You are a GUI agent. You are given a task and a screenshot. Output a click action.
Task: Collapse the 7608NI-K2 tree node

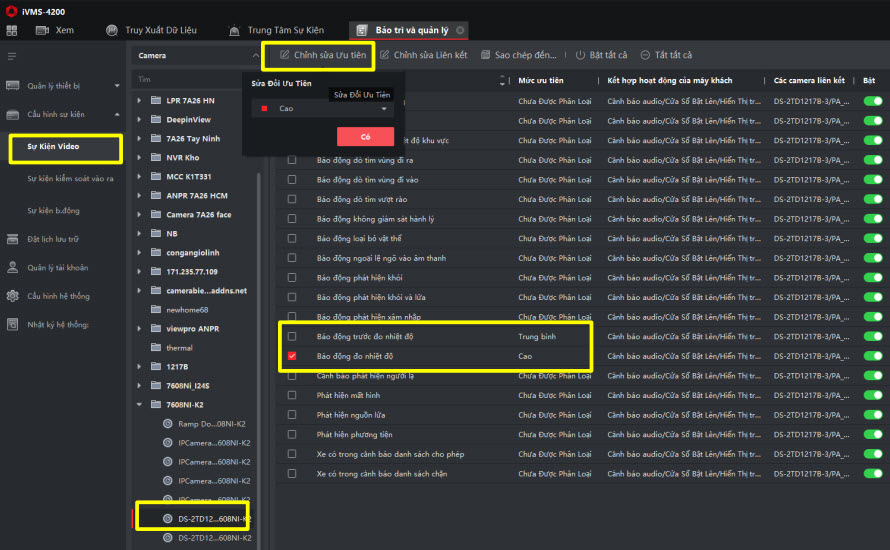(x=139, y=405)
